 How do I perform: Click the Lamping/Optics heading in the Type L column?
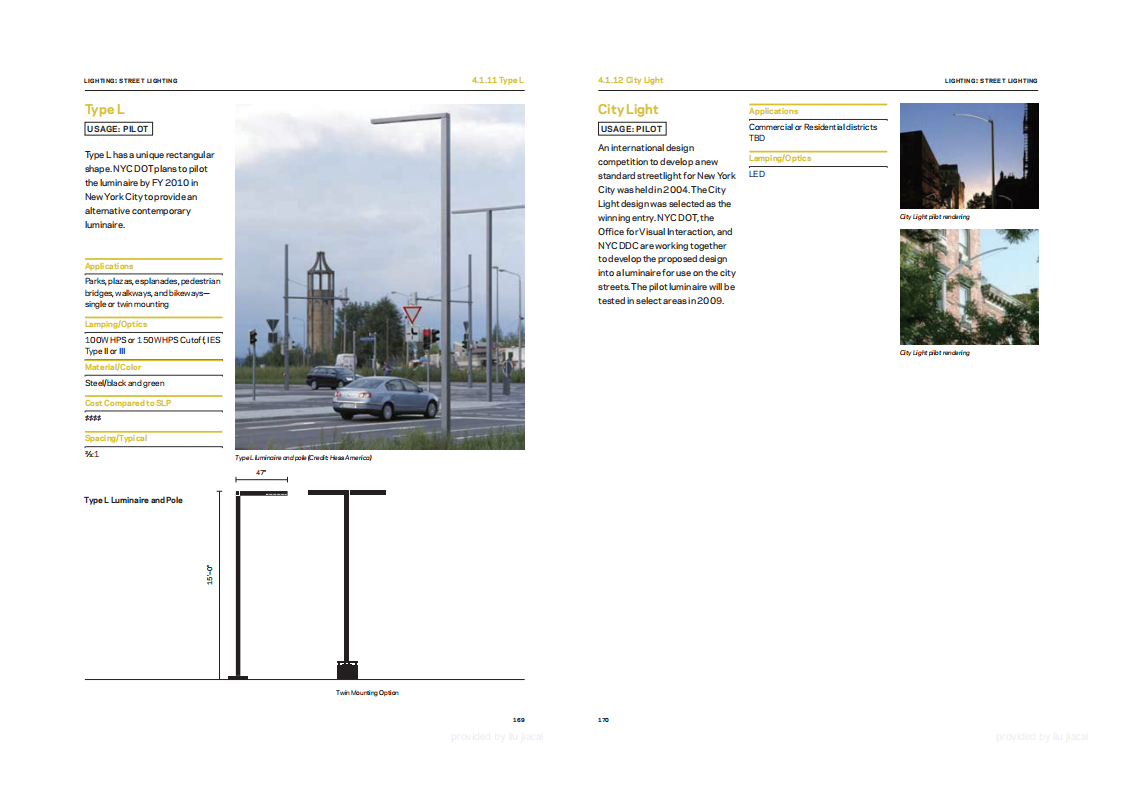[116, 324]
